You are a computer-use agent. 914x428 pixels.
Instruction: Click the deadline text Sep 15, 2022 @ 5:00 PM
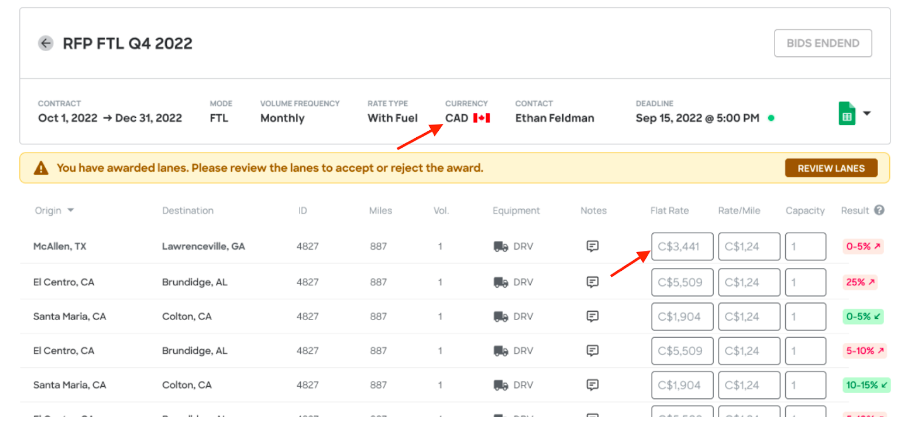697,118
